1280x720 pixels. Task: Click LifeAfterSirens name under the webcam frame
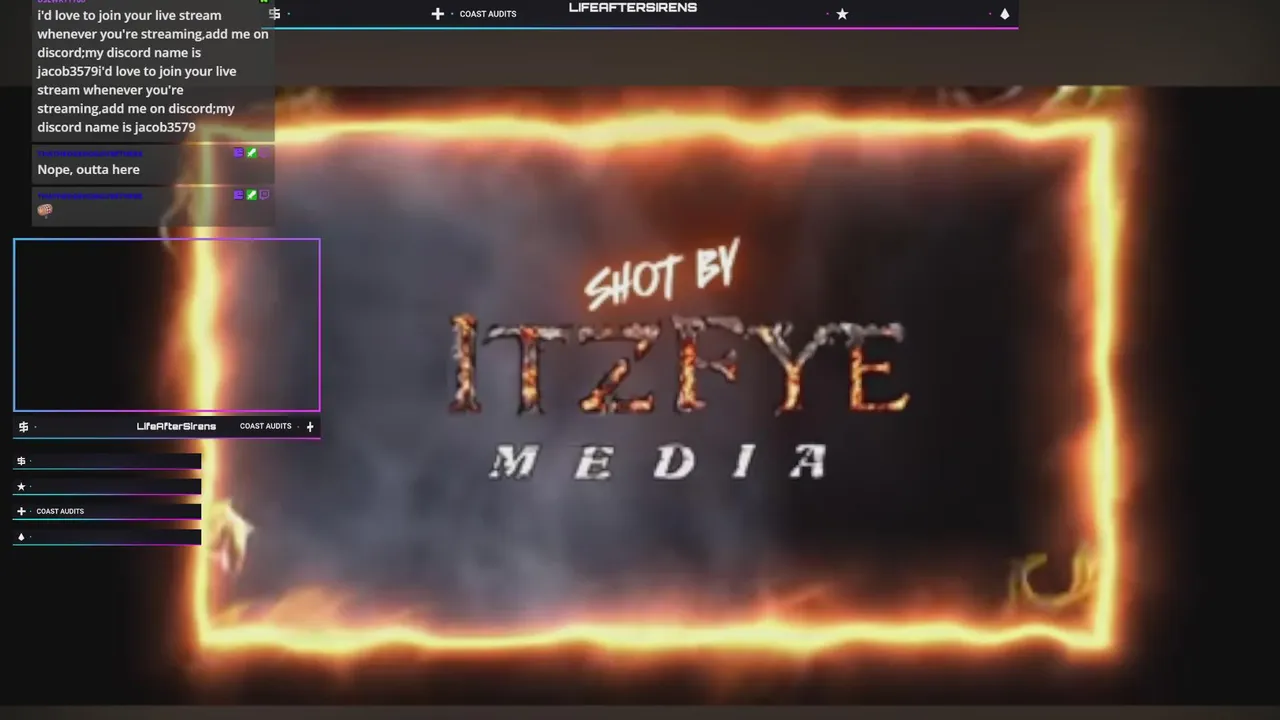[176, 427]
